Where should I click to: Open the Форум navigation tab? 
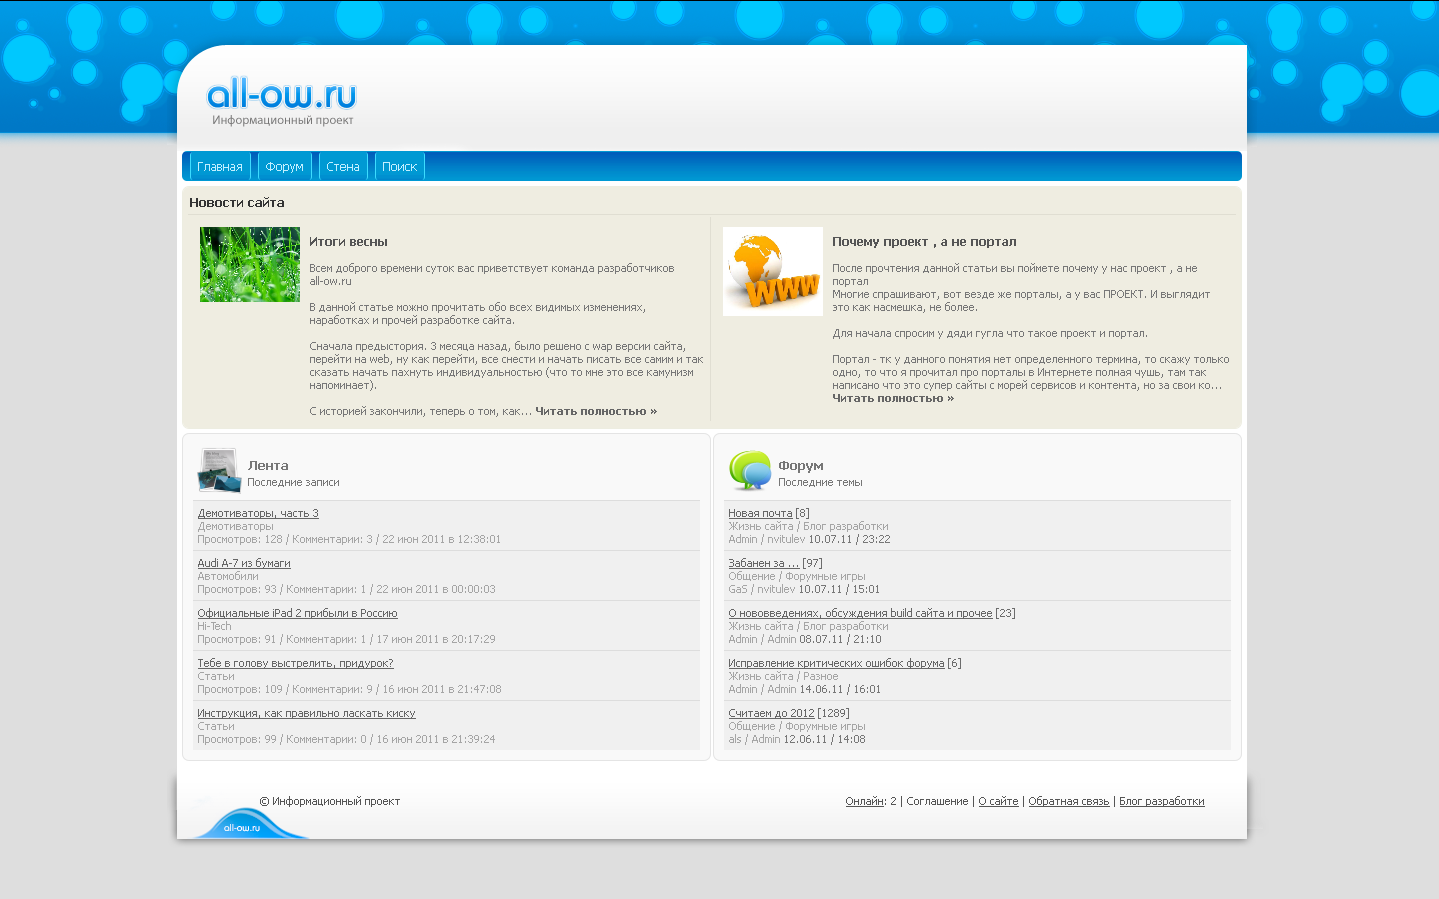[285, 167]
